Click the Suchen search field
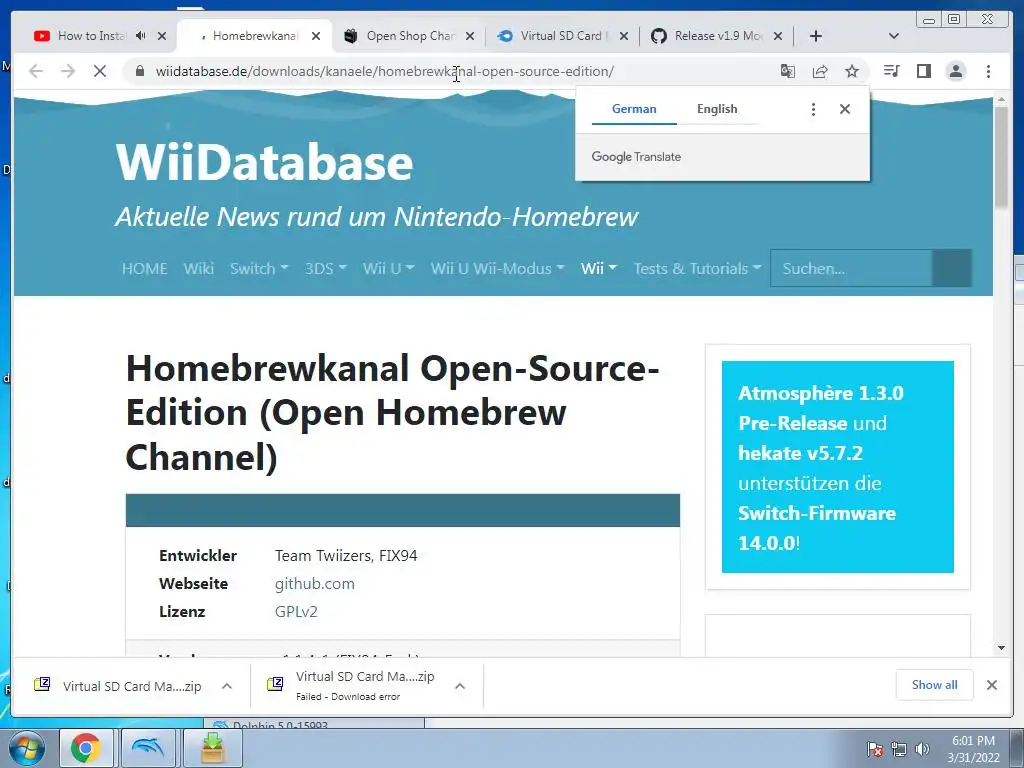The height and width of the screenshot is (768, 1024). [x=852, y=268]
